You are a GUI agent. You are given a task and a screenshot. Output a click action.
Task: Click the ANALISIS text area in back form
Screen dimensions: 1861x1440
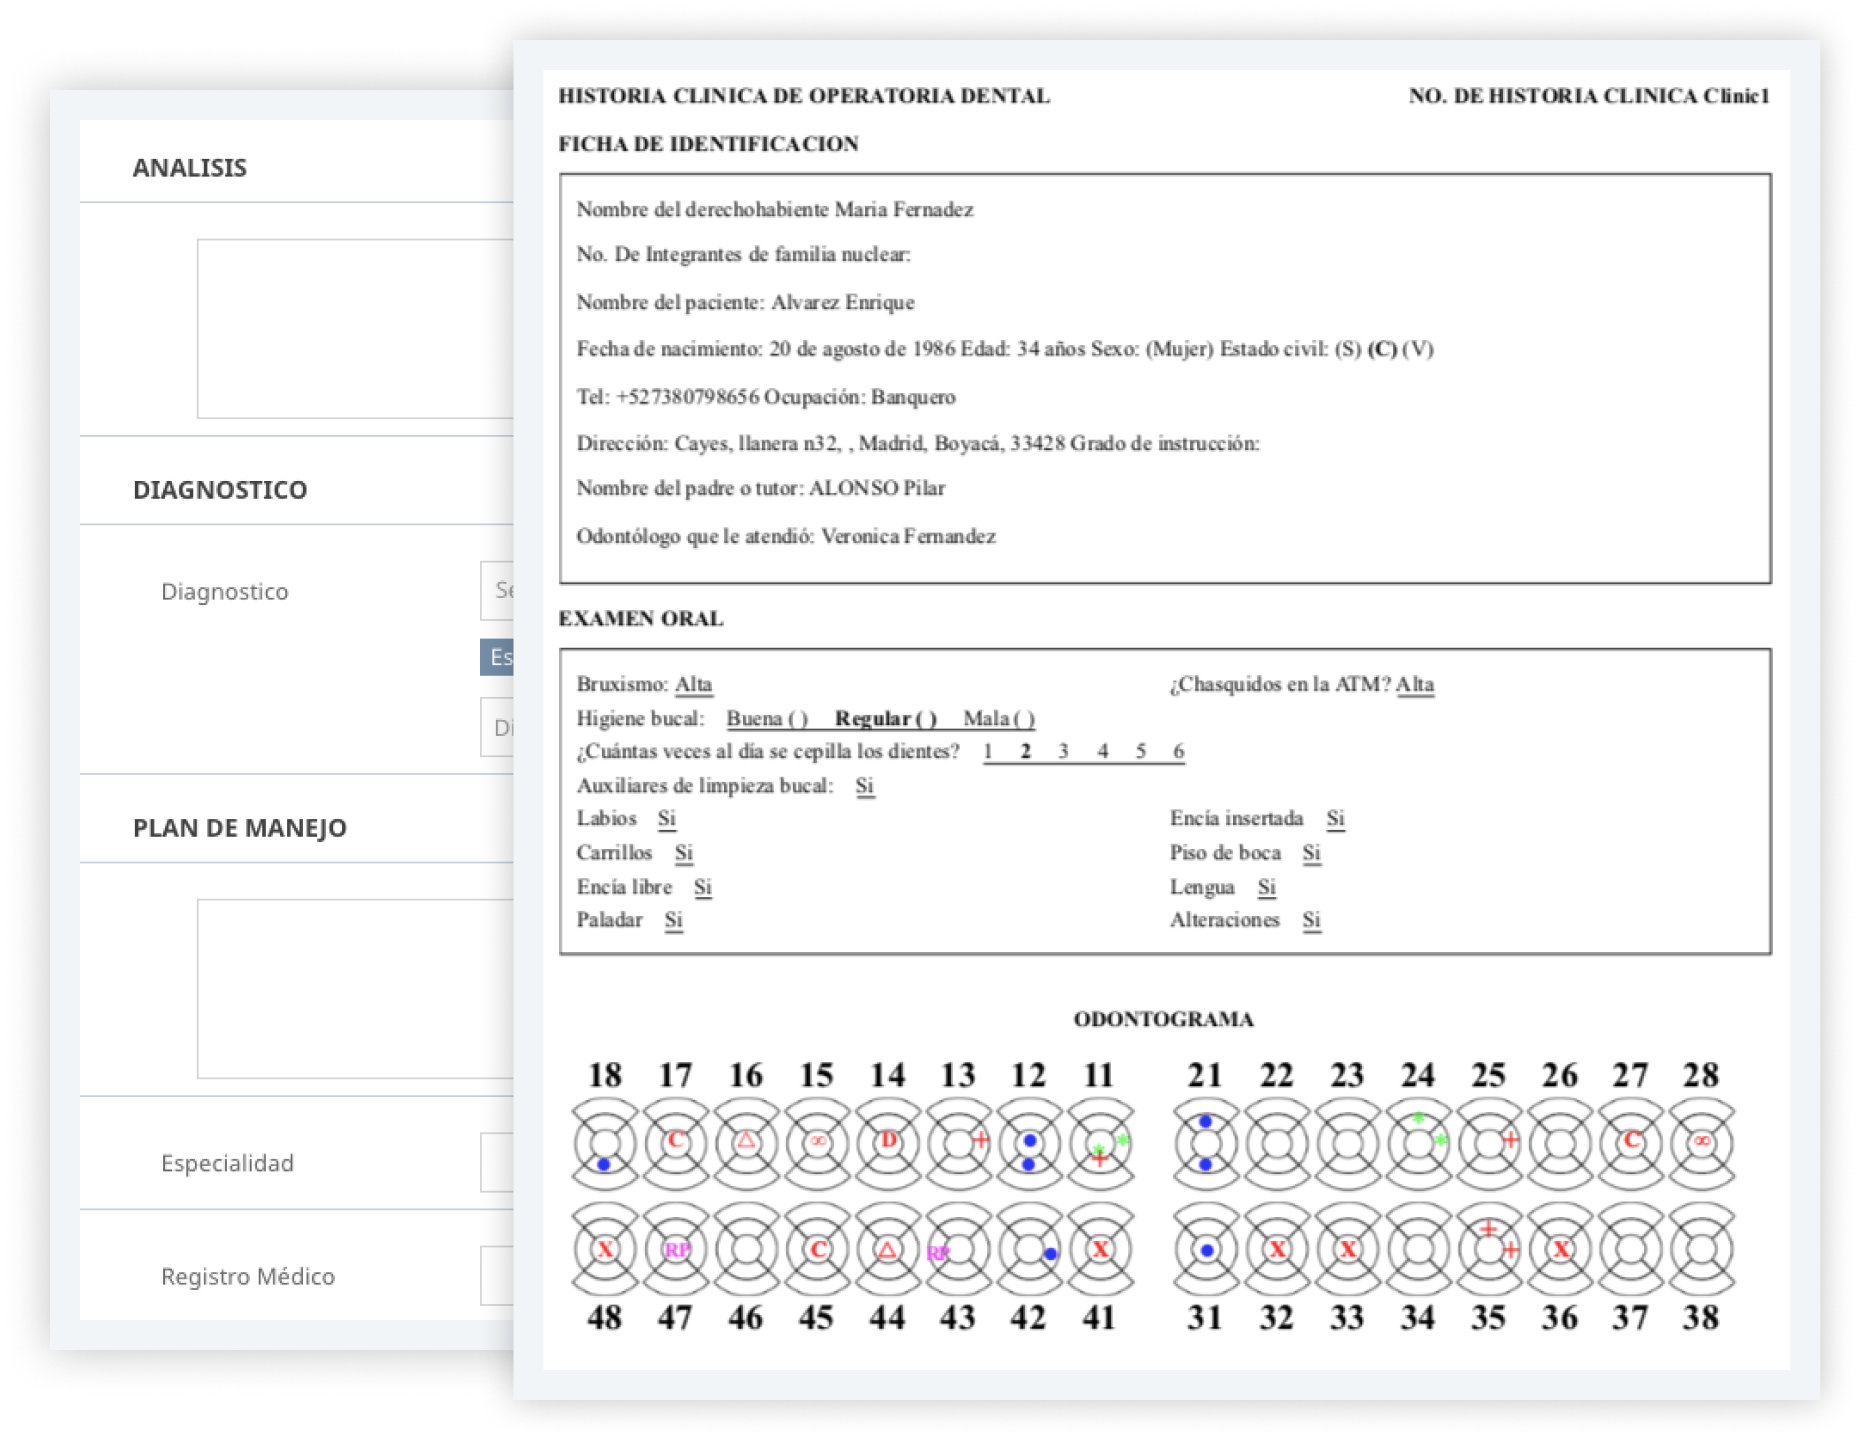(355, 328)
